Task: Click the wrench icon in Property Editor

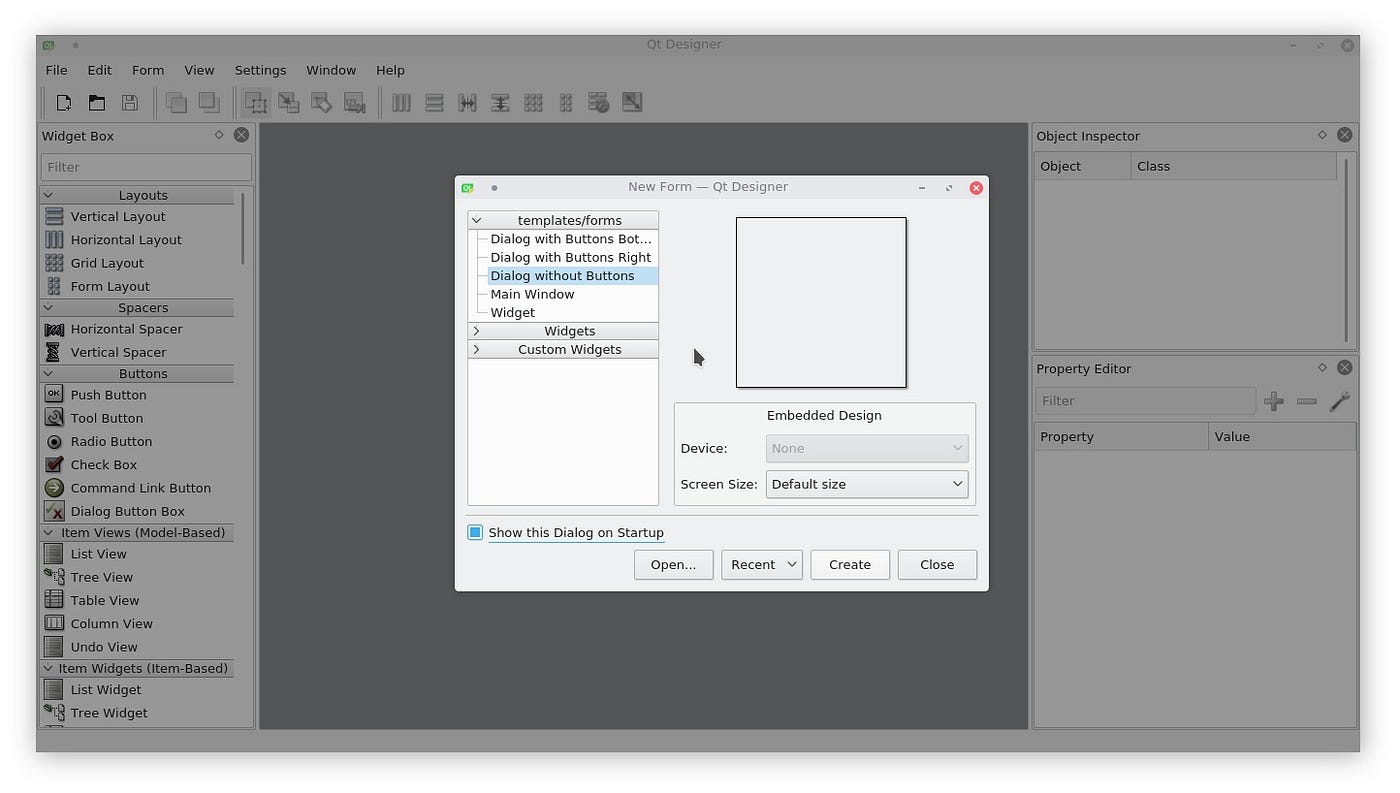Action: (x=1339, y=402)
